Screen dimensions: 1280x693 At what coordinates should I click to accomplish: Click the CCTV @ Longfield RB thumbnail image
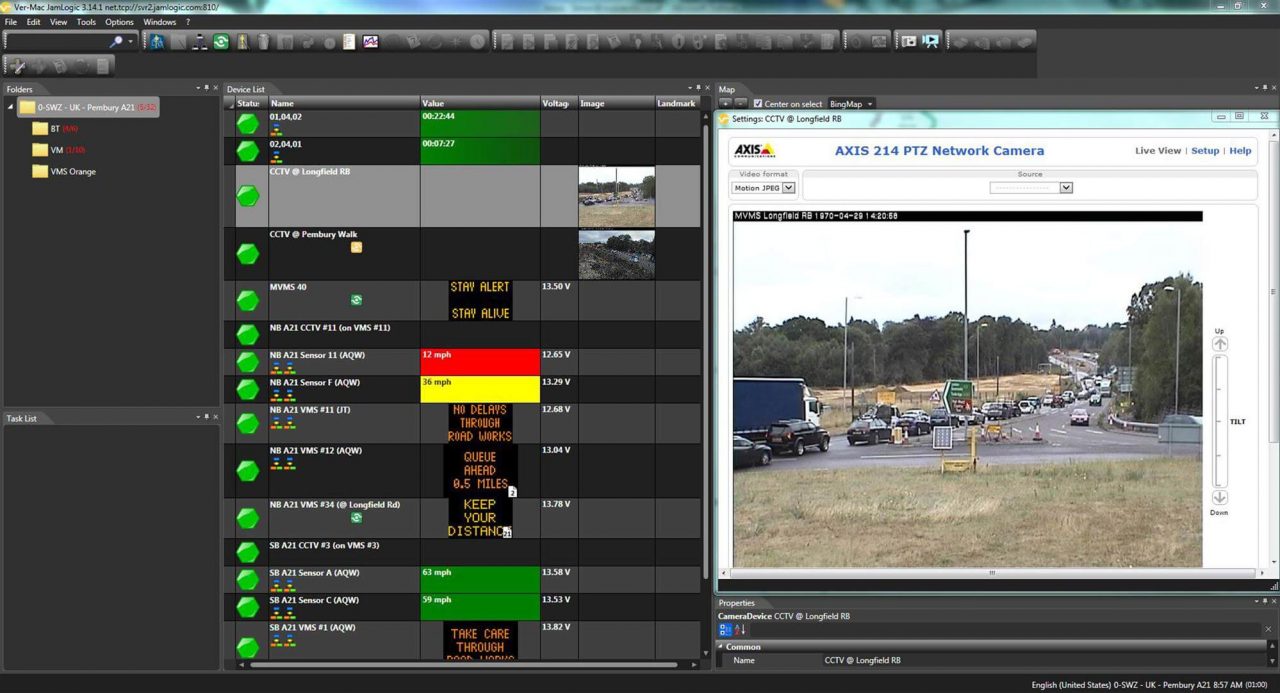click(x=616, y=196)
